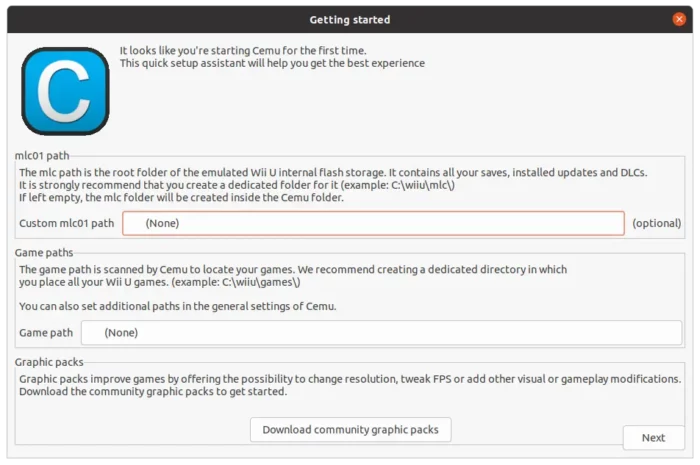
Task: Select the Graphic packs group heading
Action: 49,362
